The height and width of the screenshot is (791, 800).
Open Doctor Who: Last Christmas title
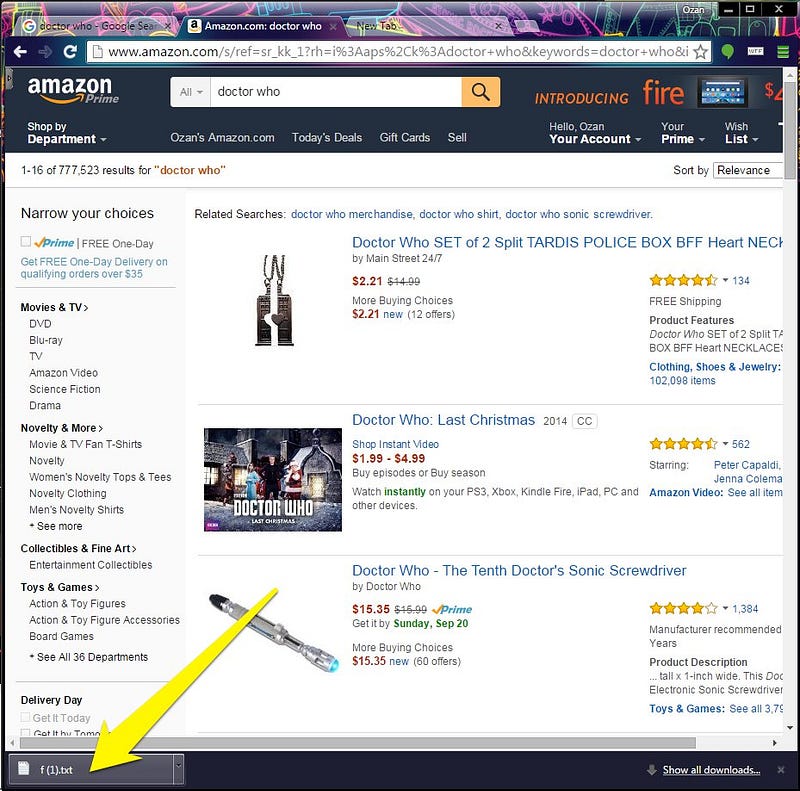tap(443, 420)
